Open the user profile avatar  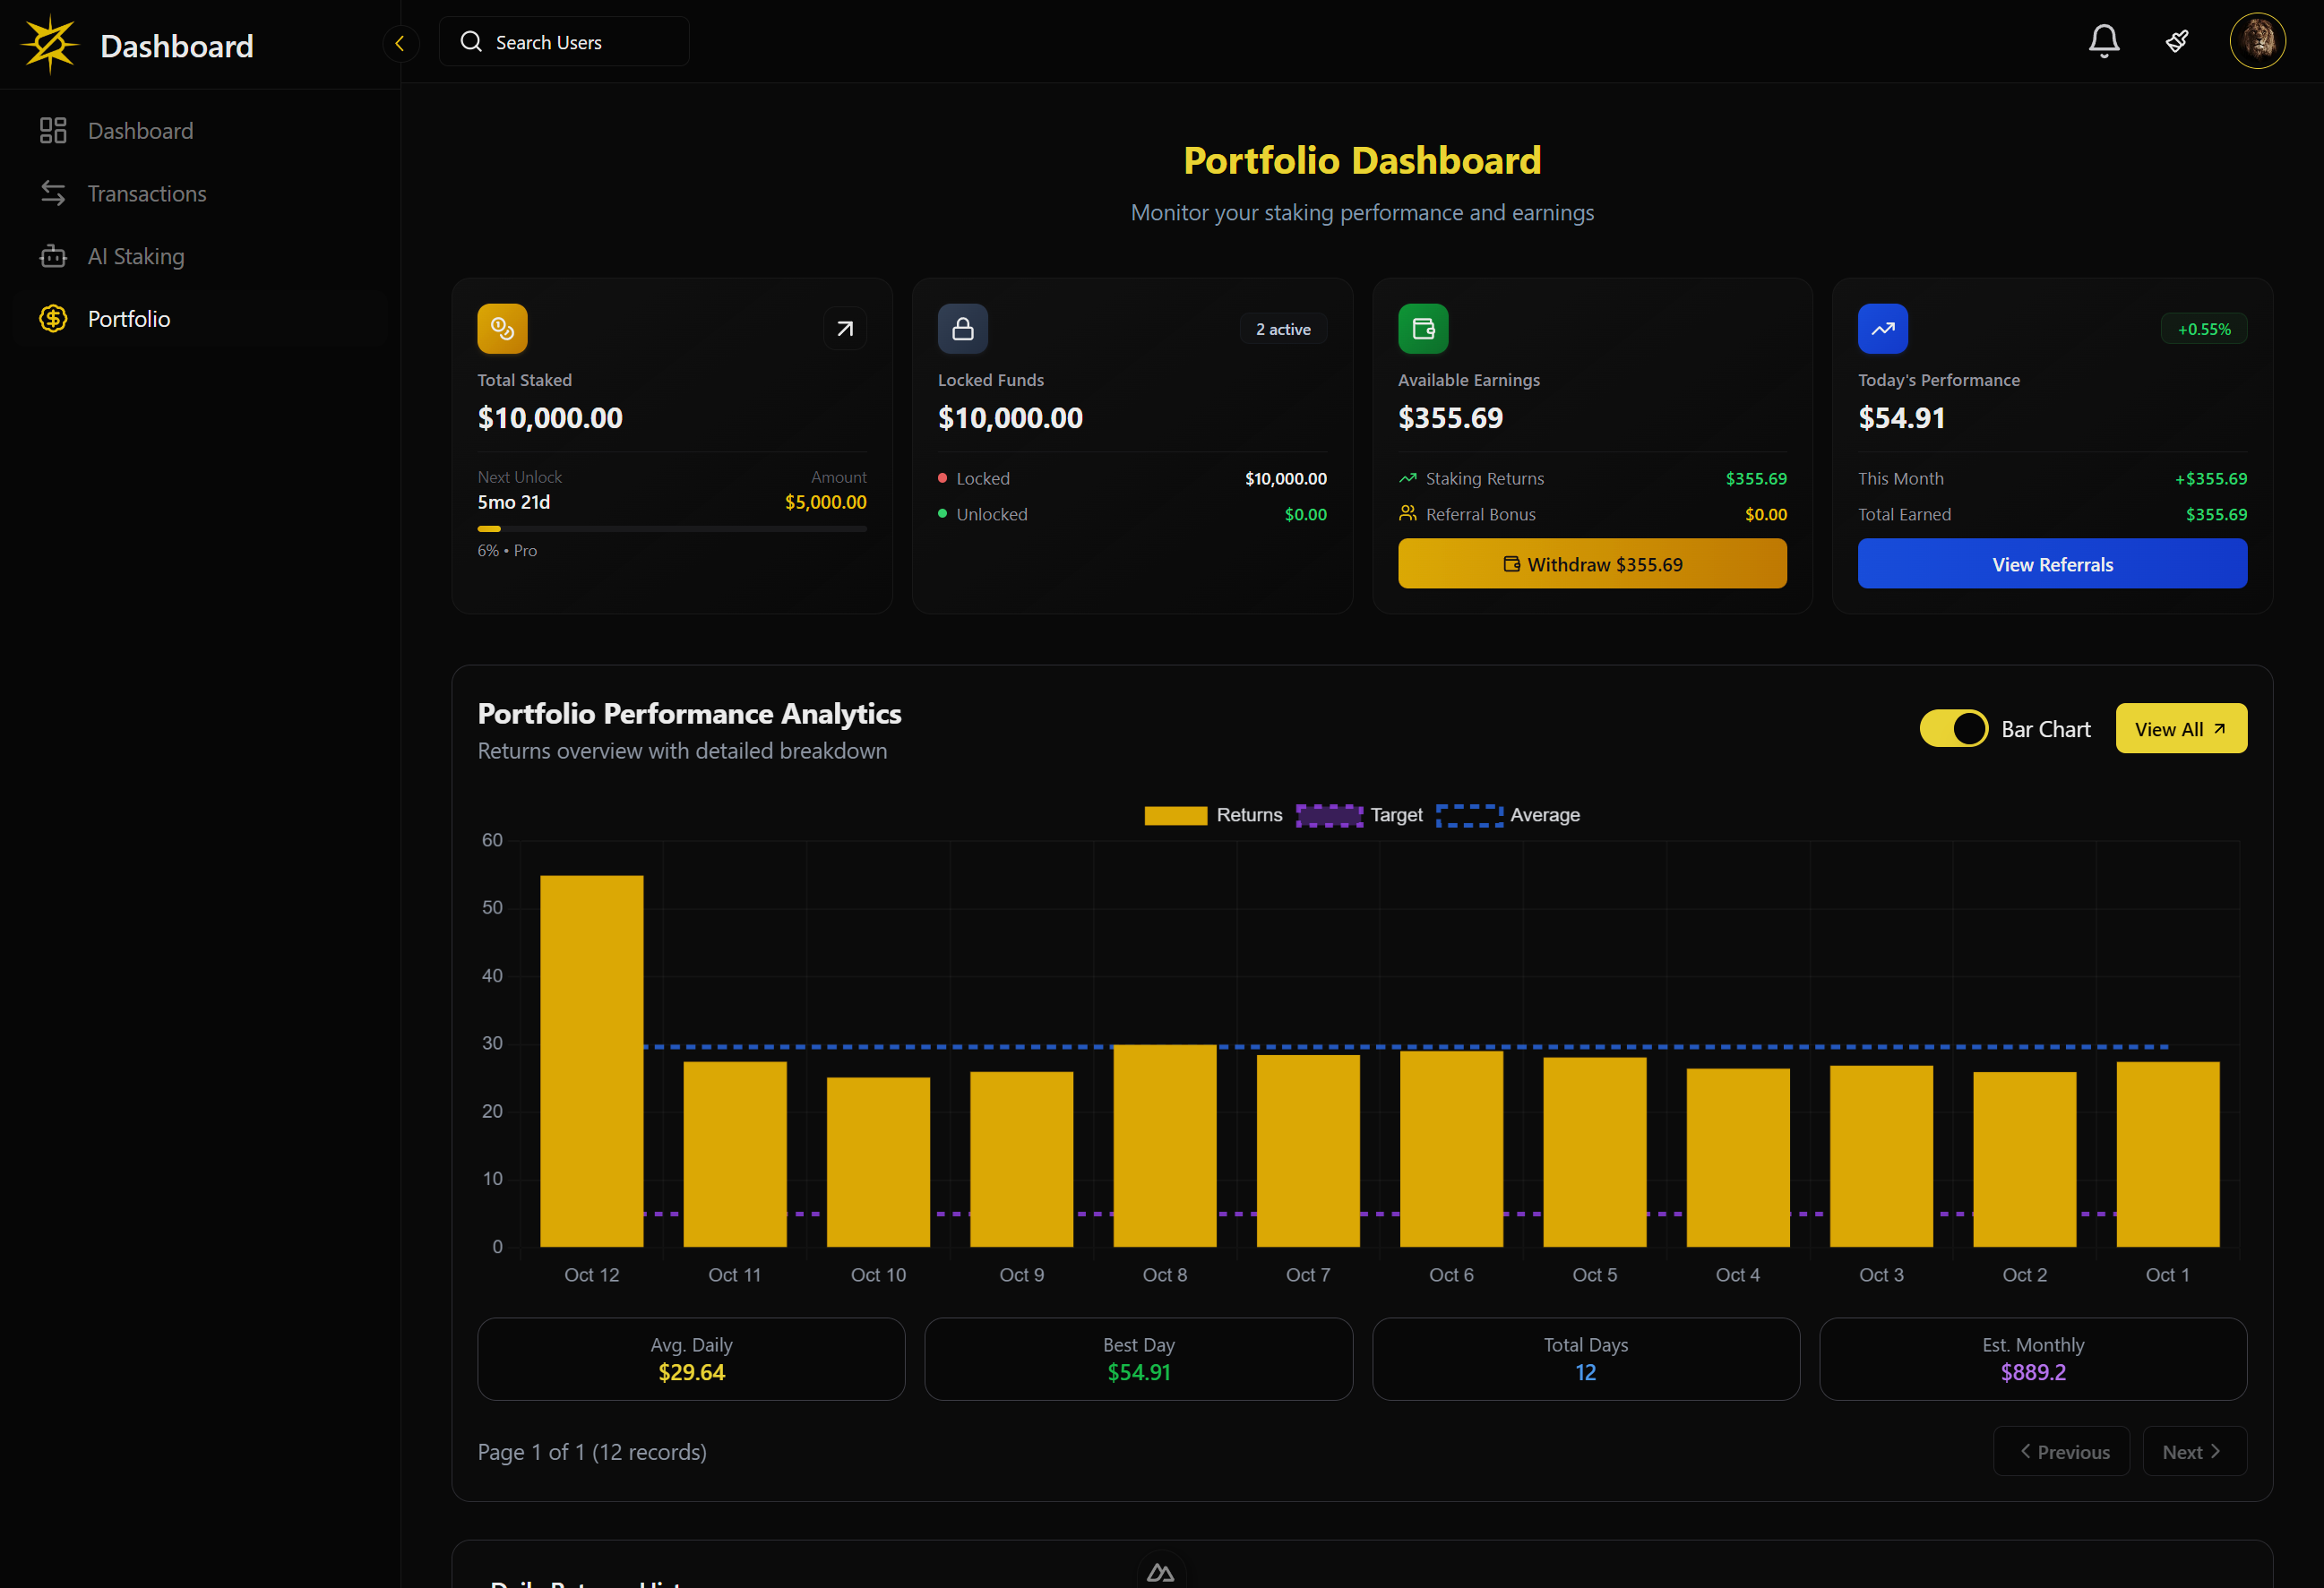pos(2257,42)
